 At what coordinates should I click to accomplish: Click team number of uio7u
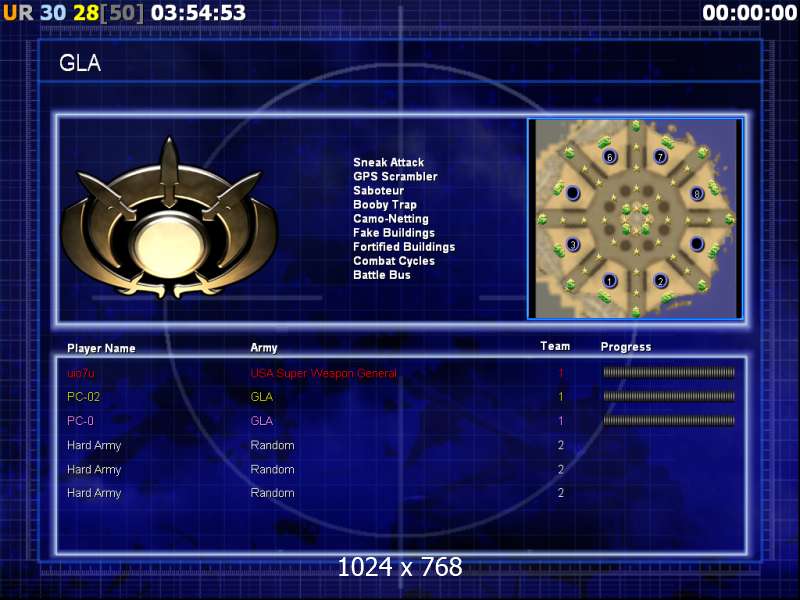pos(561,373)
